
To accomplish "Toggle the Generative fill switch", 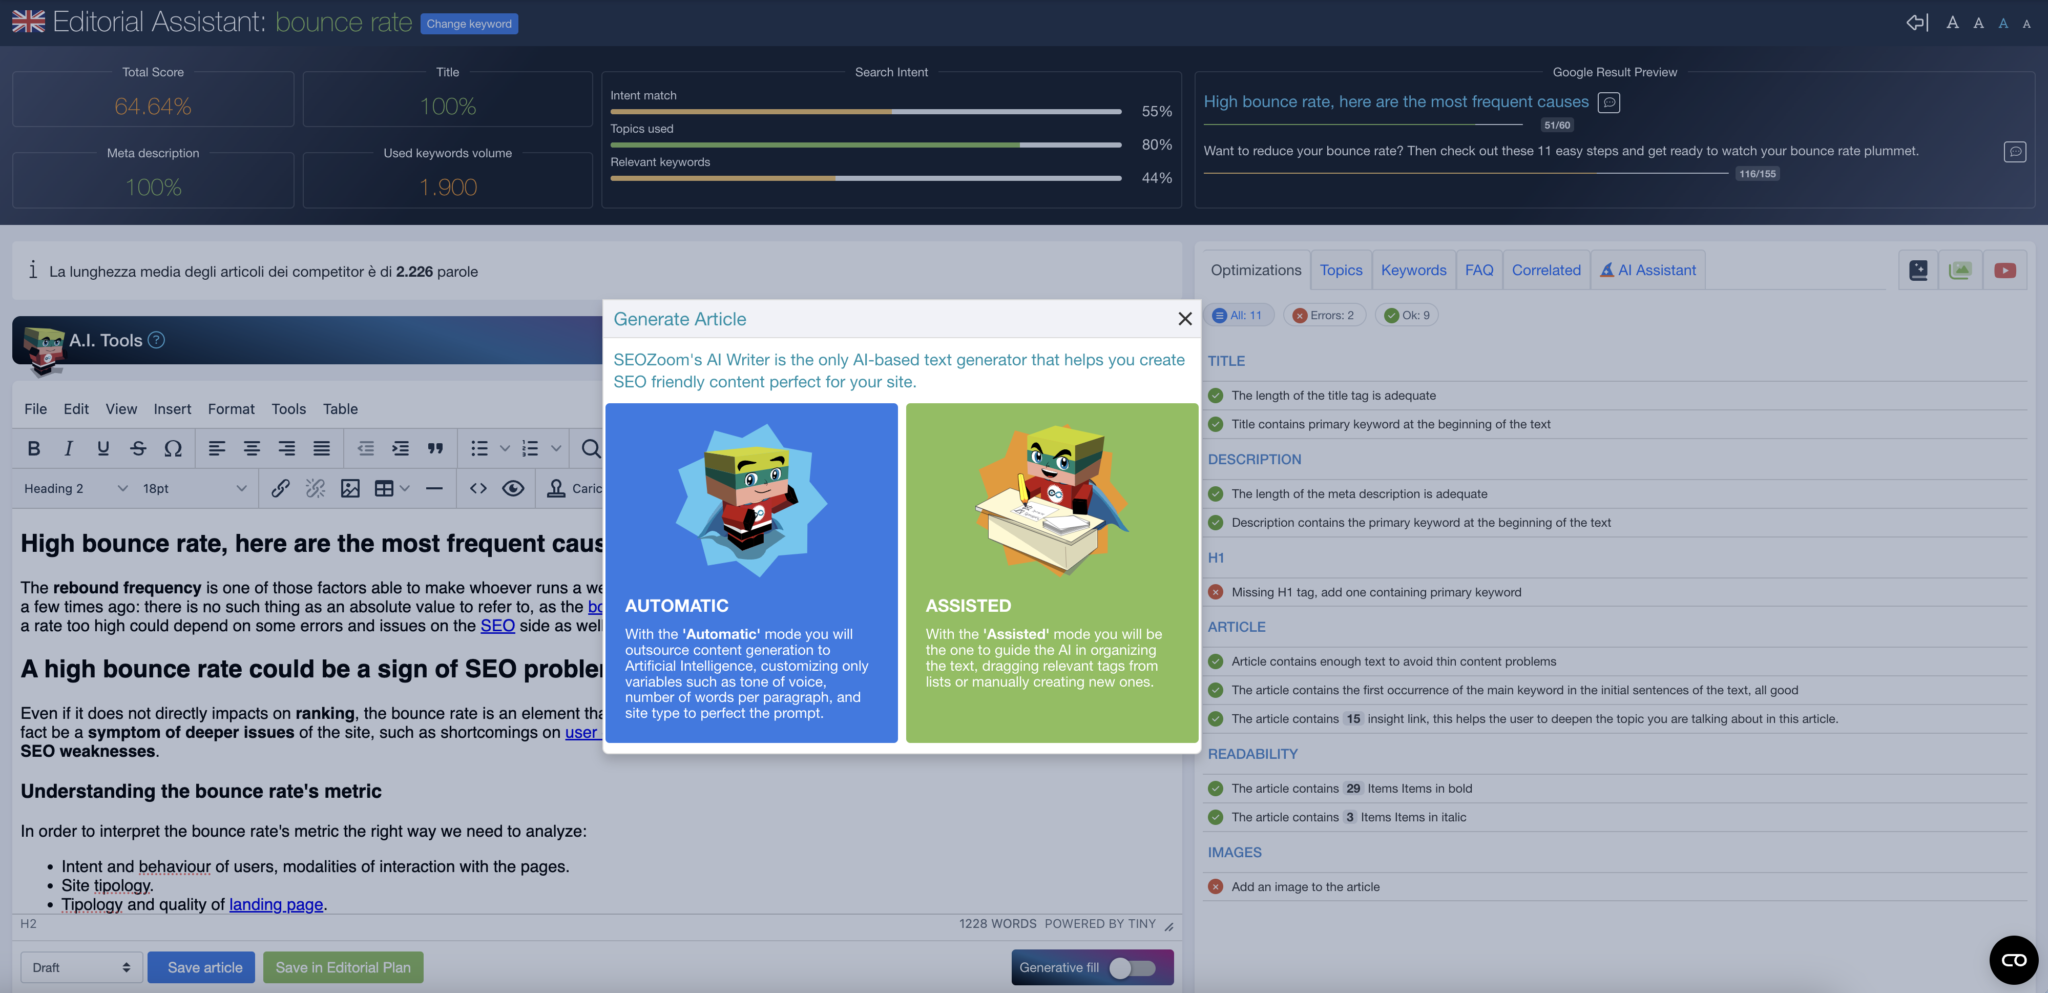I will [1133, 967].
